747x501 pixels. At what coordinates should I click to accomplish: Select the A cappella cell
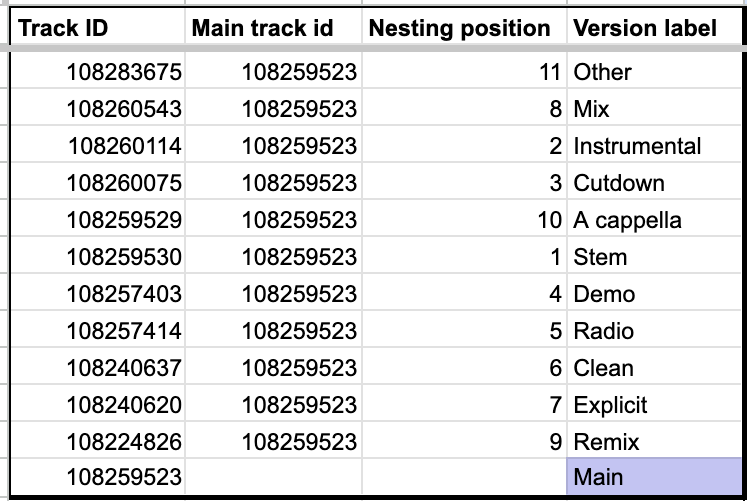click(x=655, y=220)
